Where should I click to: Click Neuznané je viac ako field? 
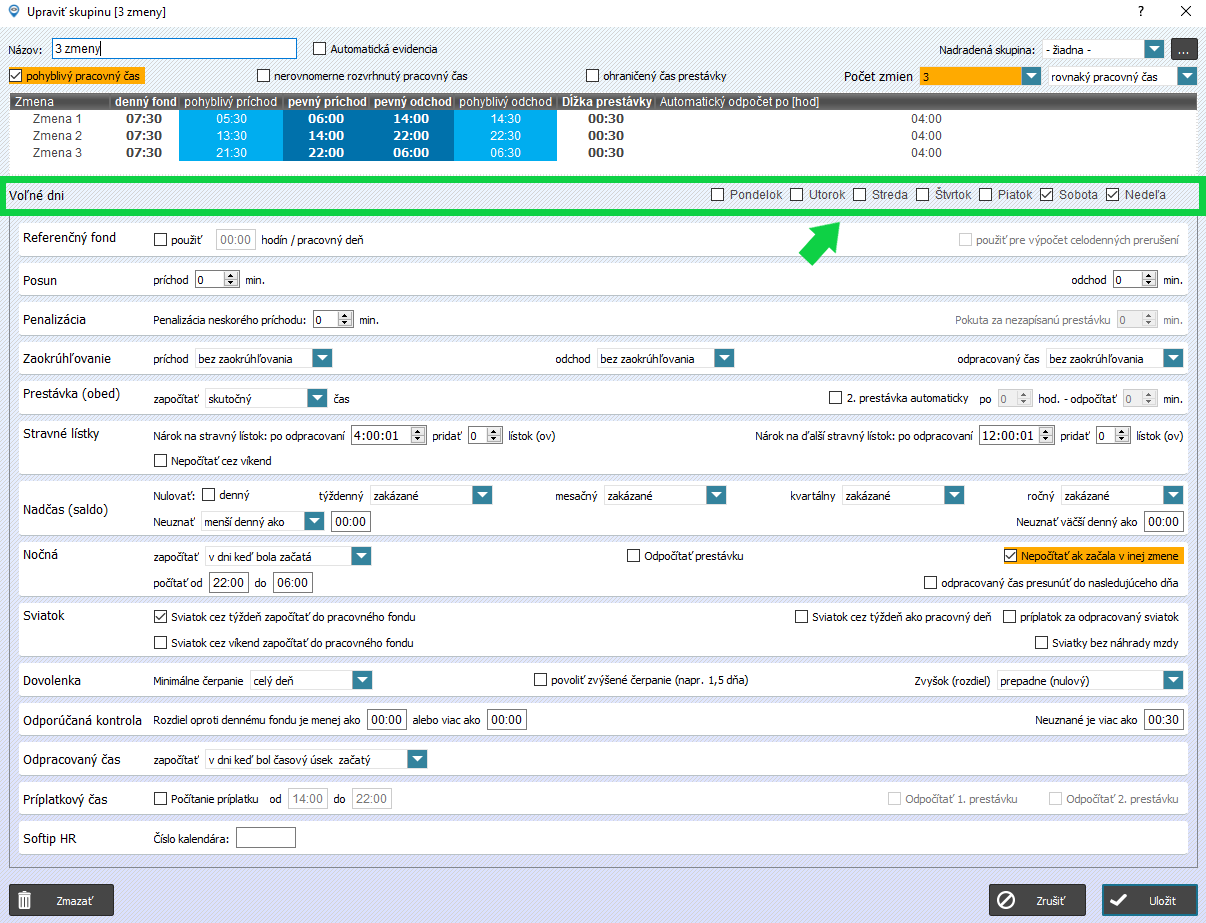click(1164, 720)
